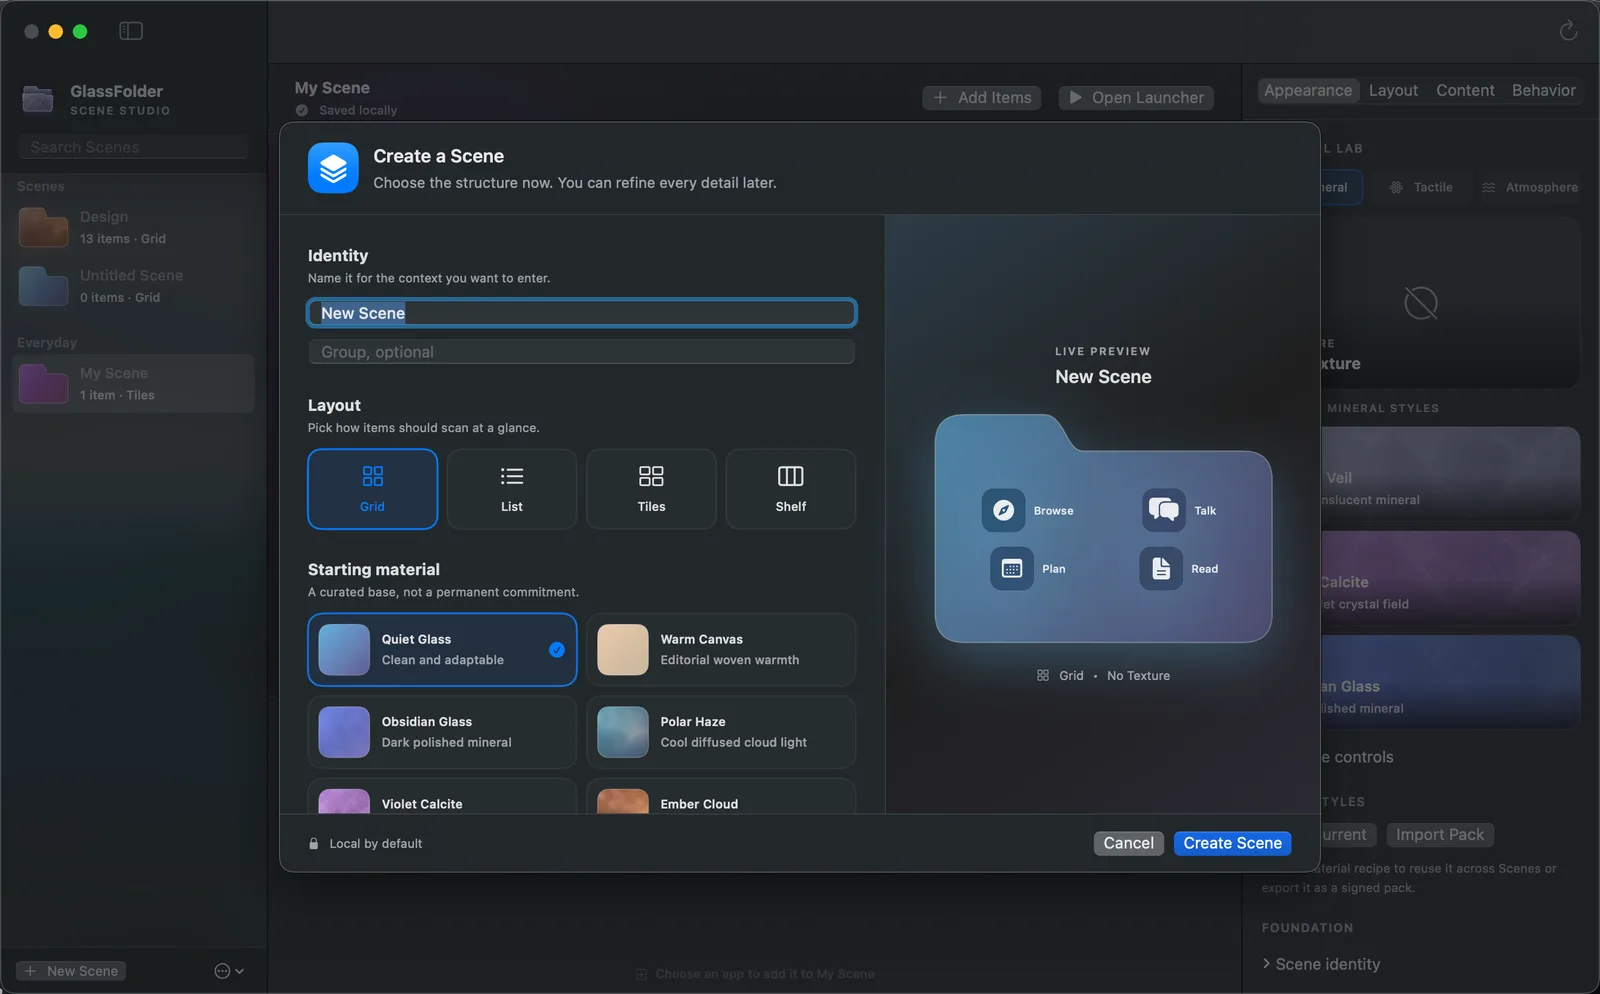Click the layered stack Create a Scene icon
Screen dimensions: 1600x994
[x=333, y=168]
